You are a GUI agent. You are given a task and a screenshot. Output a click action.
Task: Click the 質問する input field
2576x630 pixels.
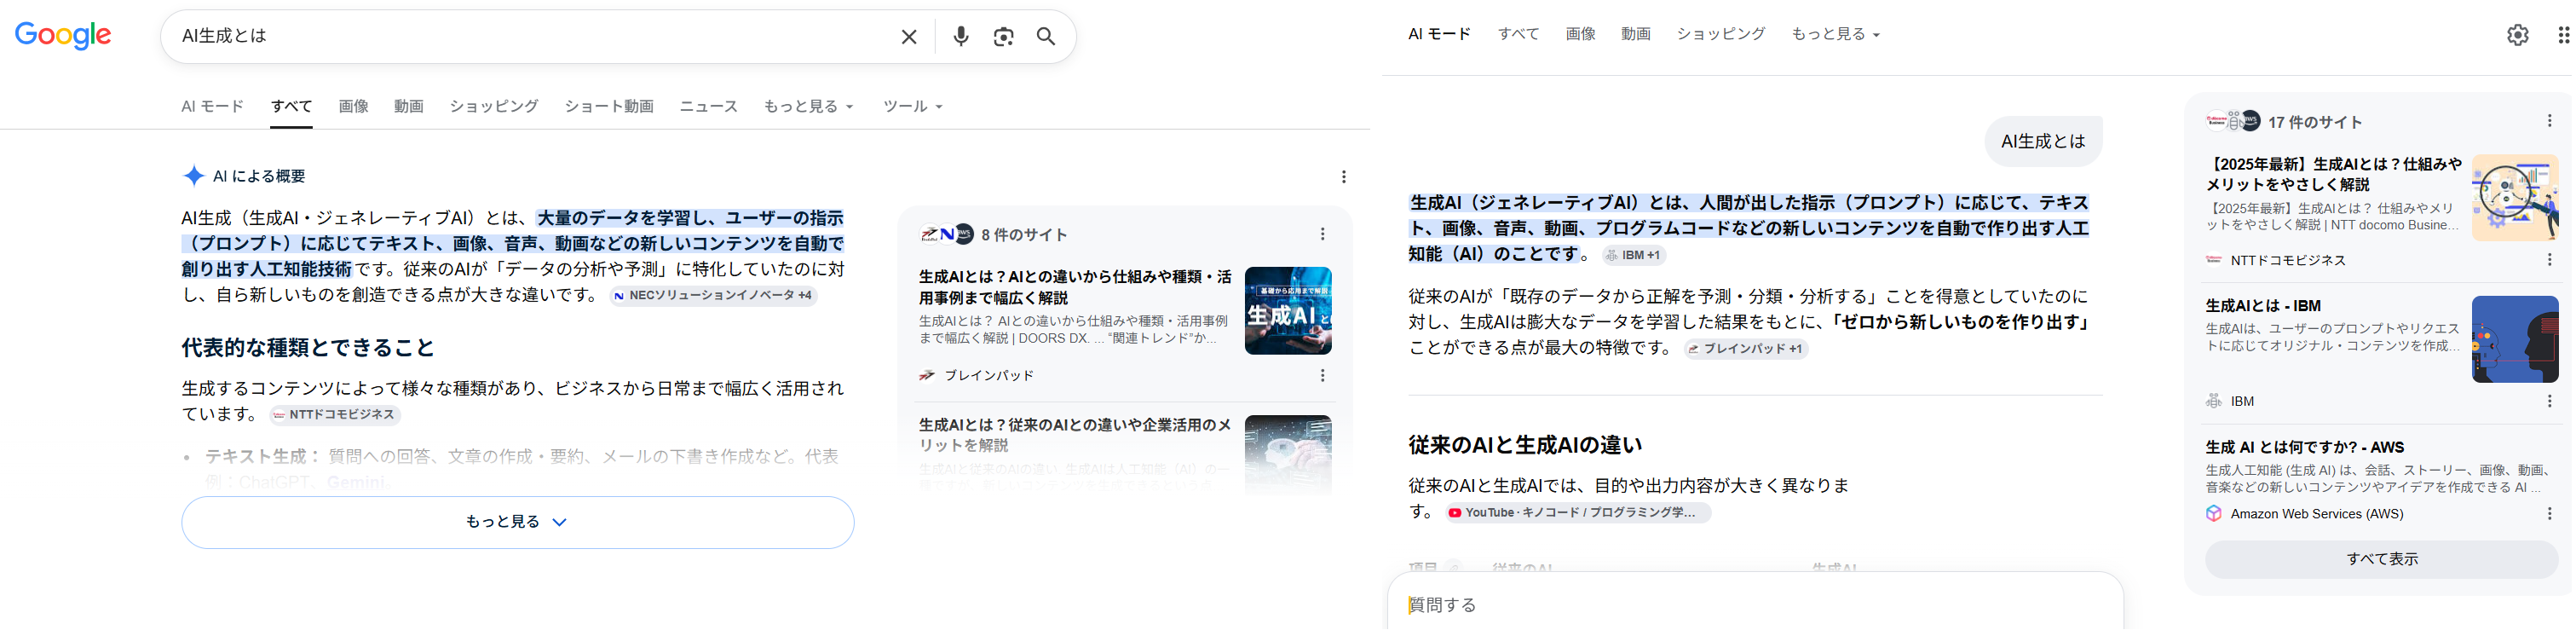pyautogui.click(x=1755, y=605)
